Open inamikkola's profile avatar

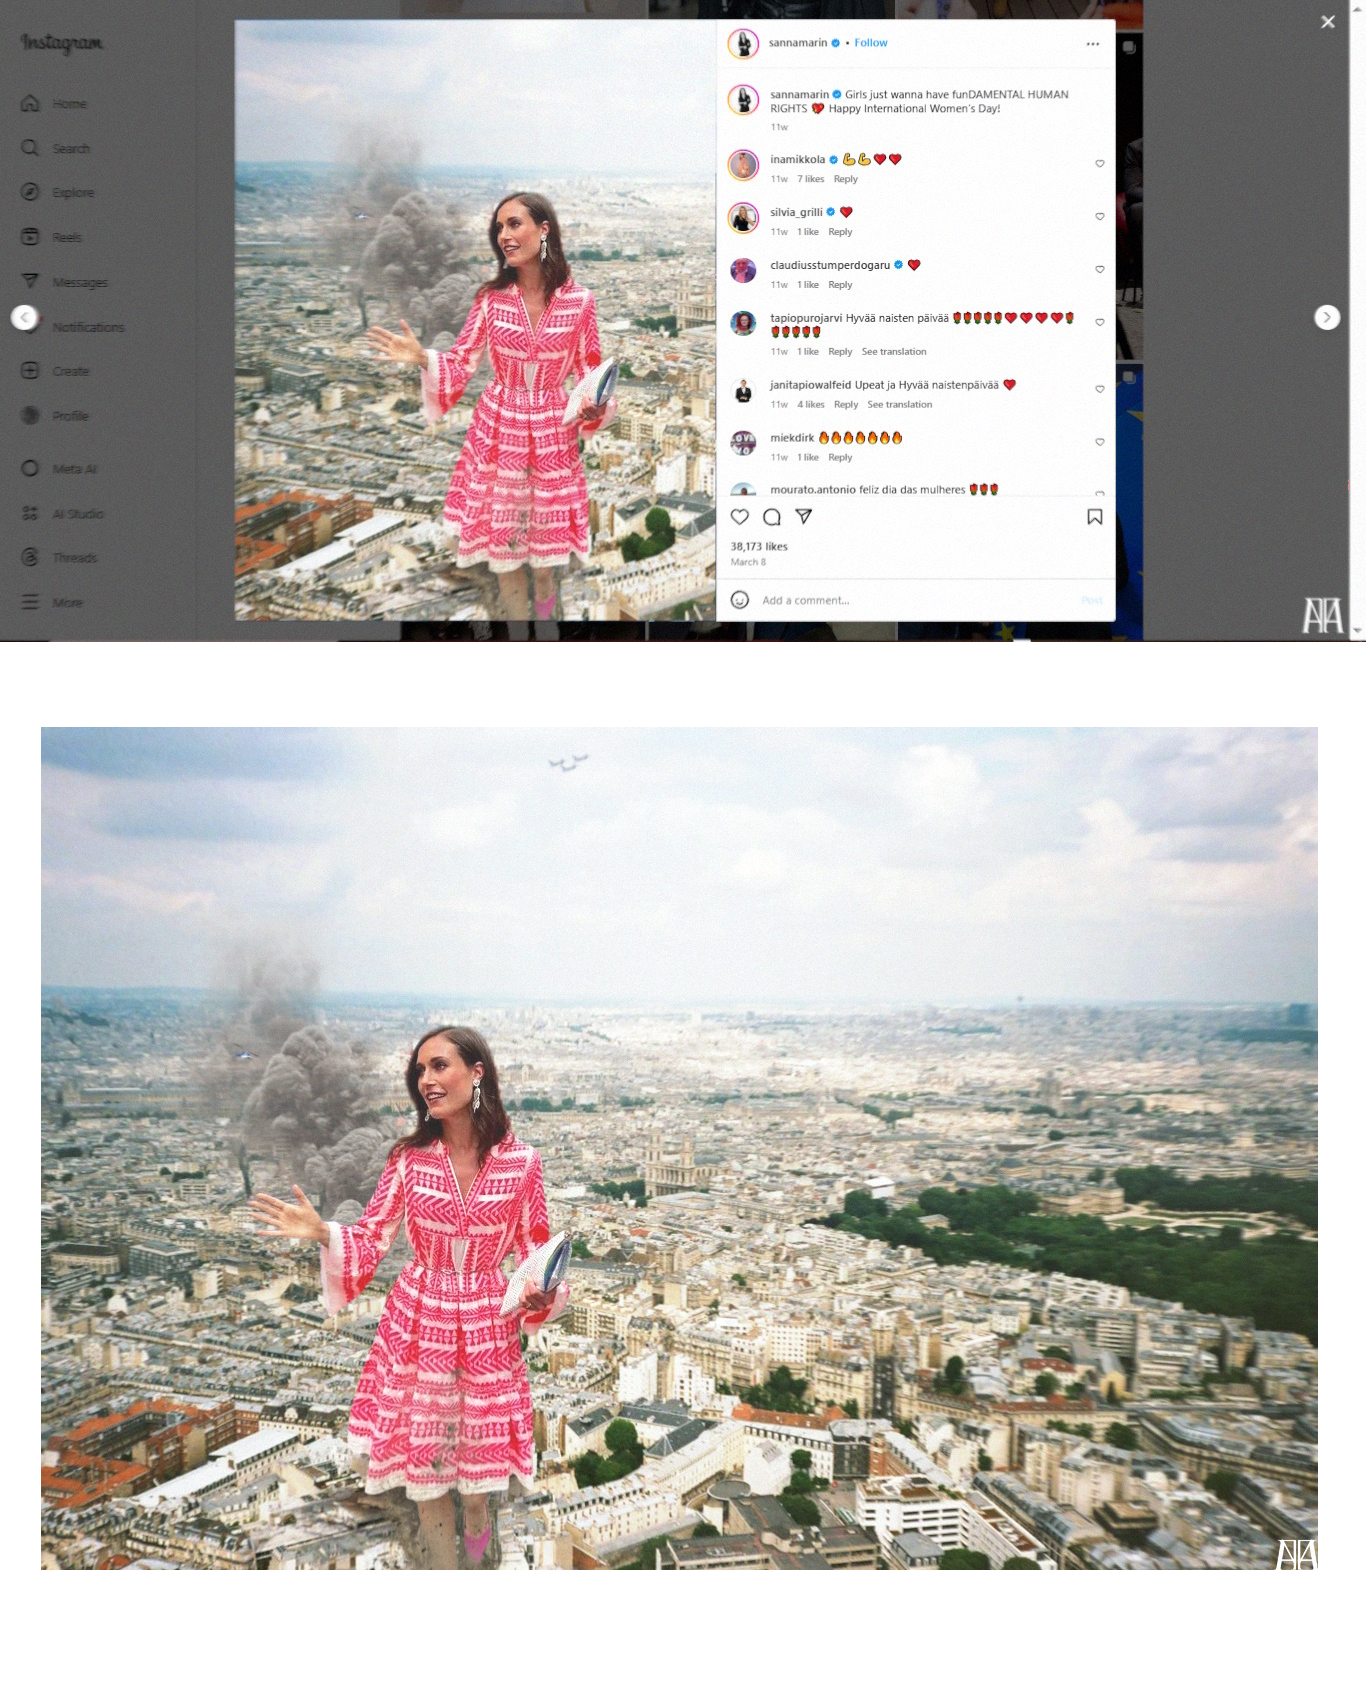(x=743, y=165)
